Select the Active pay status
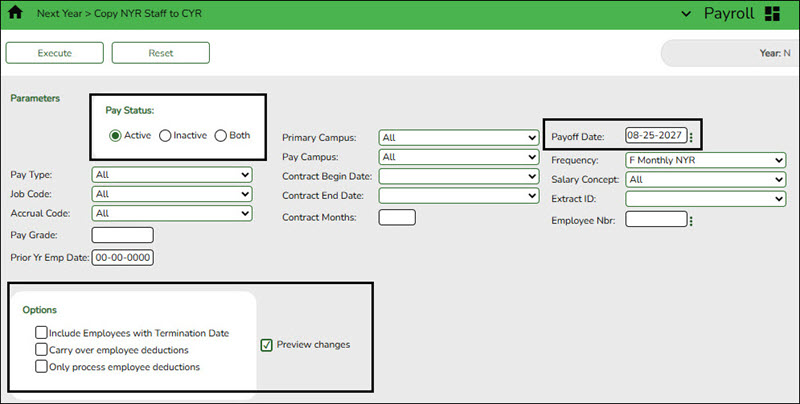This screenshot has height=404, width=800. 115,136
